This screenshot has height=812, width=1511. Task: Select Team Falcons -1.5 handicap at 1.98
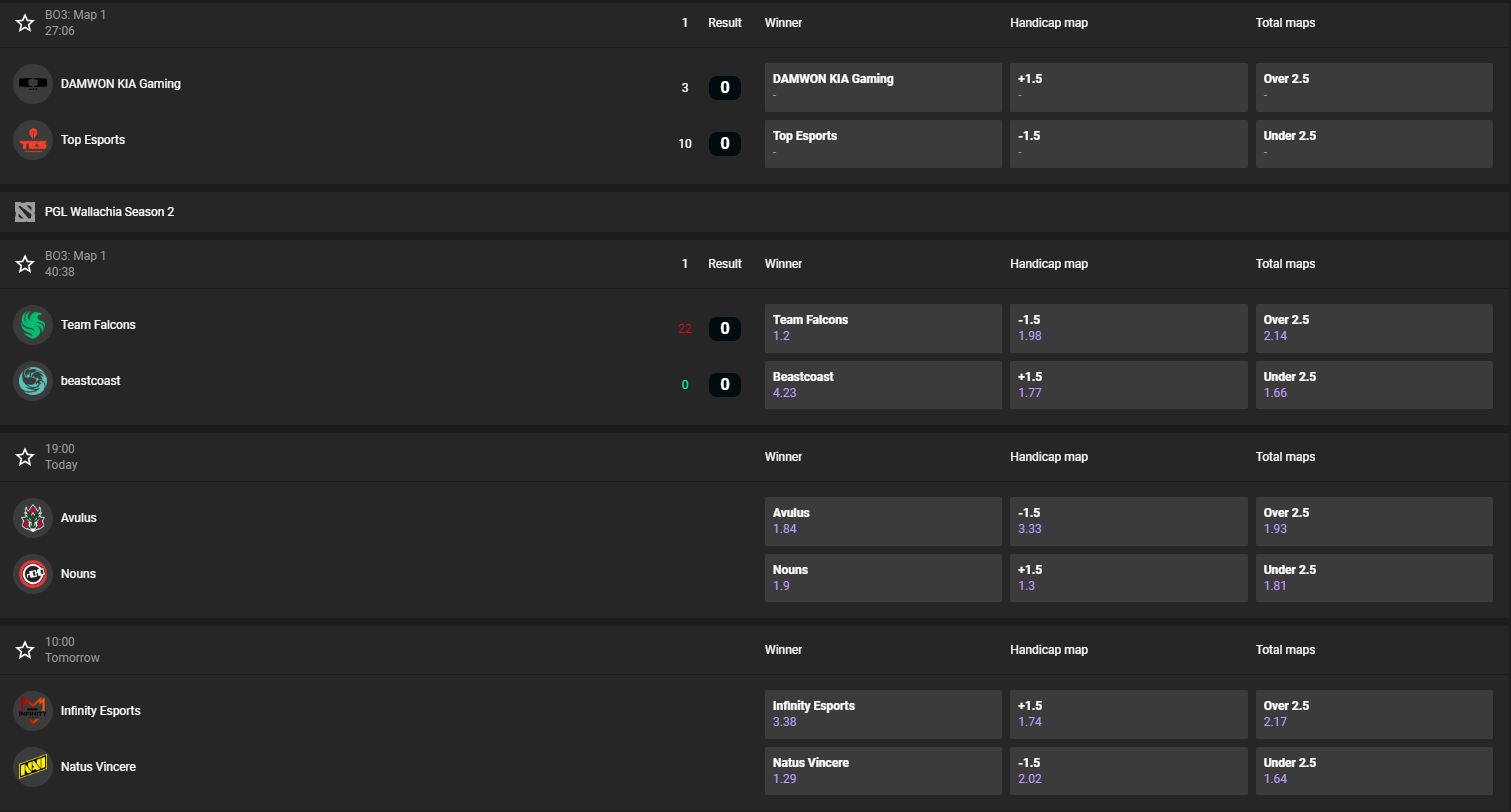1129,328
